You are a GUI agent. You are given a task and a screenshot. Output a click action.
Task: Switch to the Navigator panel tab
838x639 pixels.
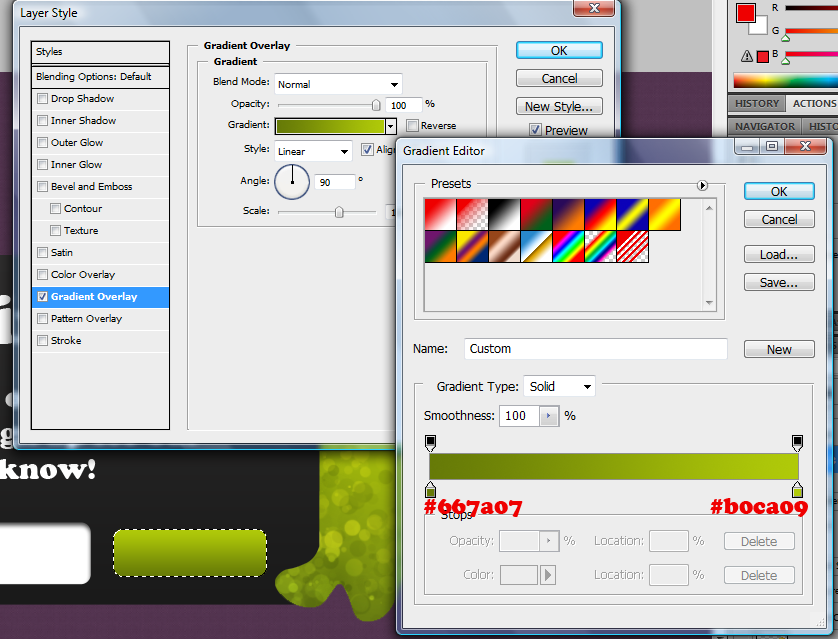pyautogui.click(x=765, y=127)
